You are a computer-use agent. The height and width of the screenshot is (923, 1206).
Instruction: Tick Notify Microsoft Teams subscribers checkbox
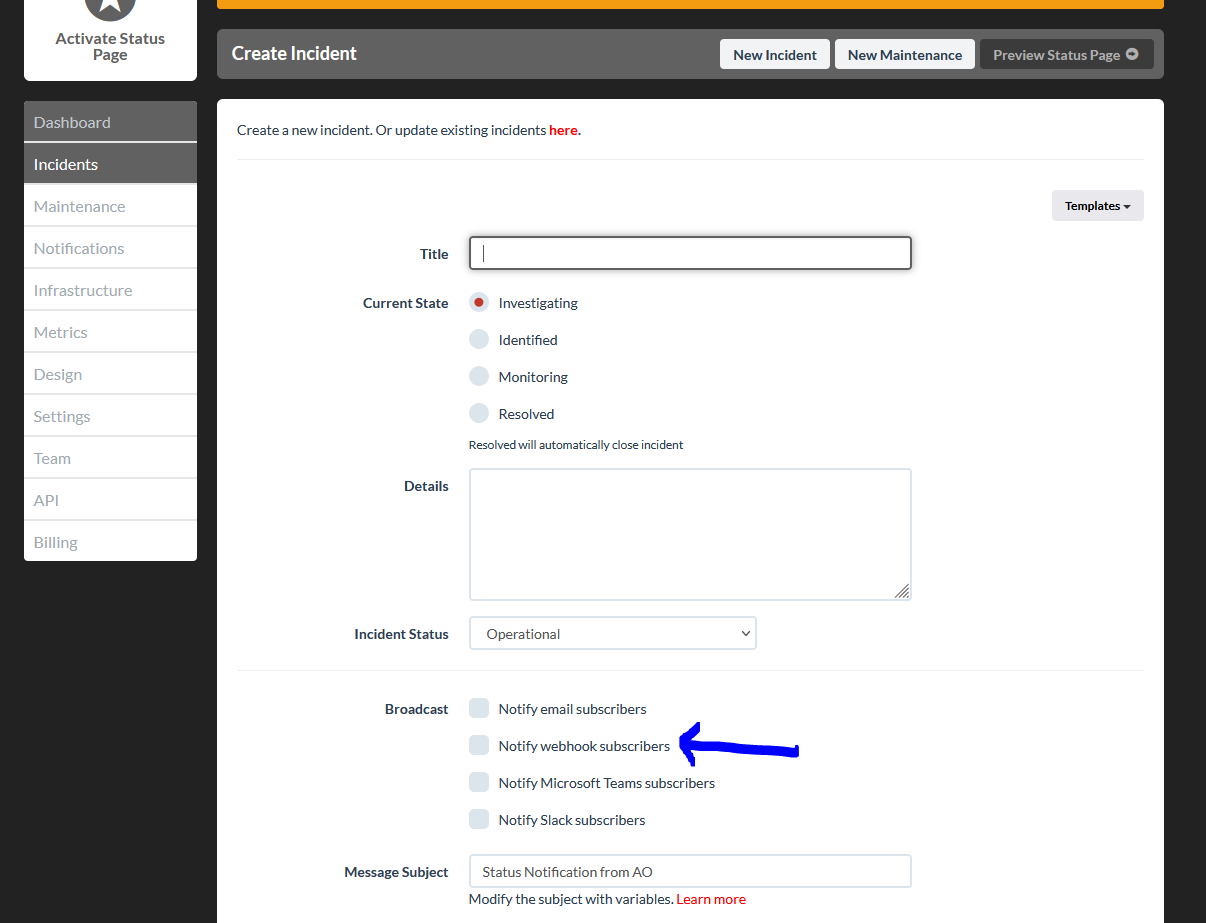coord(479,783)
